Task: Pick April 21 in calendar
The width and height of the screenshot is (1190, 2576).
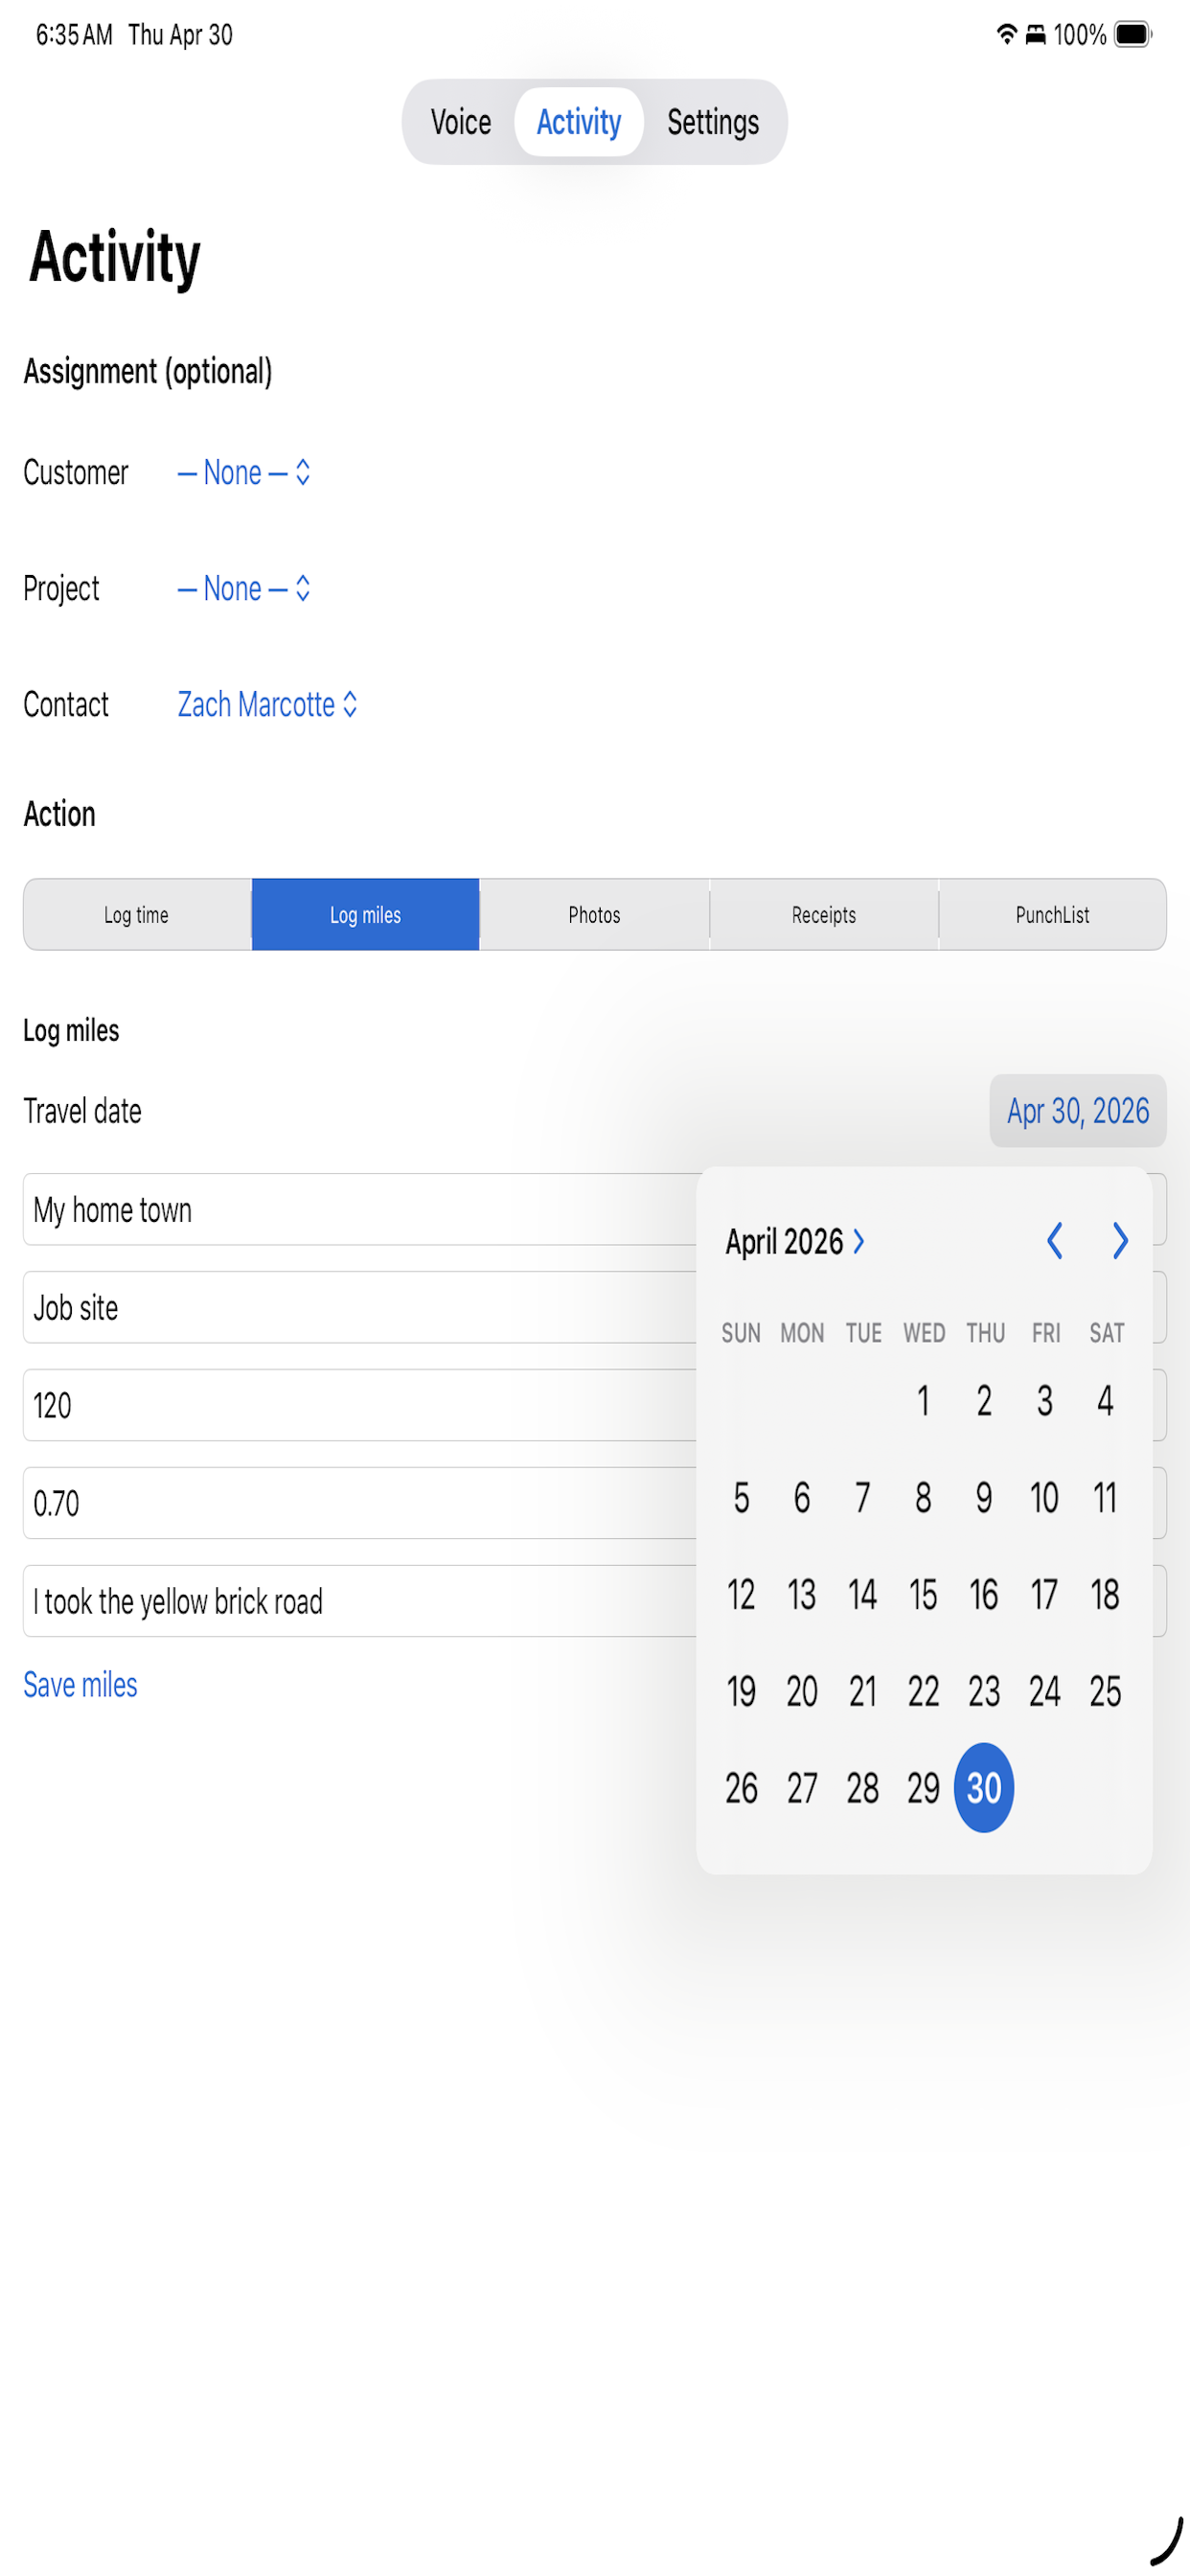Action: 862,1691
